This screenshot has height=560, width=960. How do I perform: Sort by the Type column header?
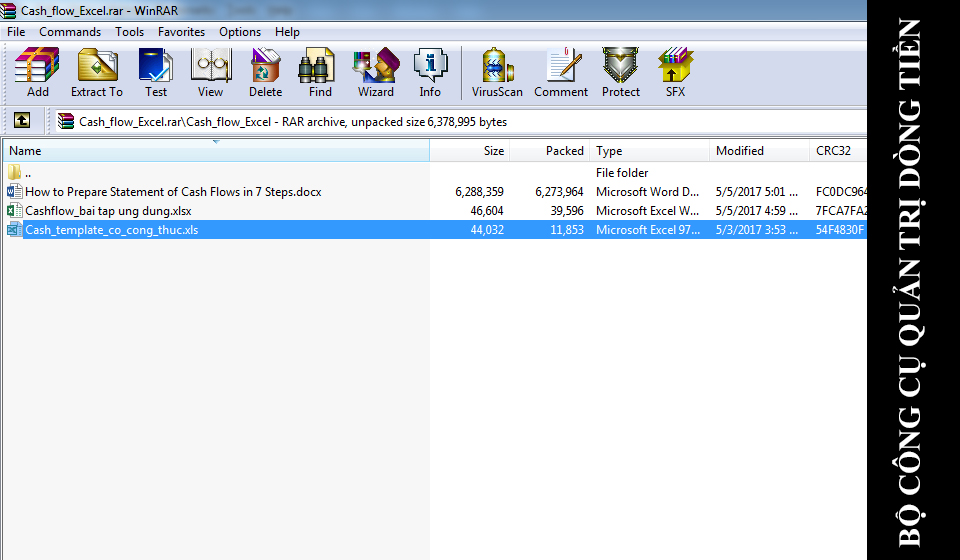pyautogui.click(x=650, y=151)
